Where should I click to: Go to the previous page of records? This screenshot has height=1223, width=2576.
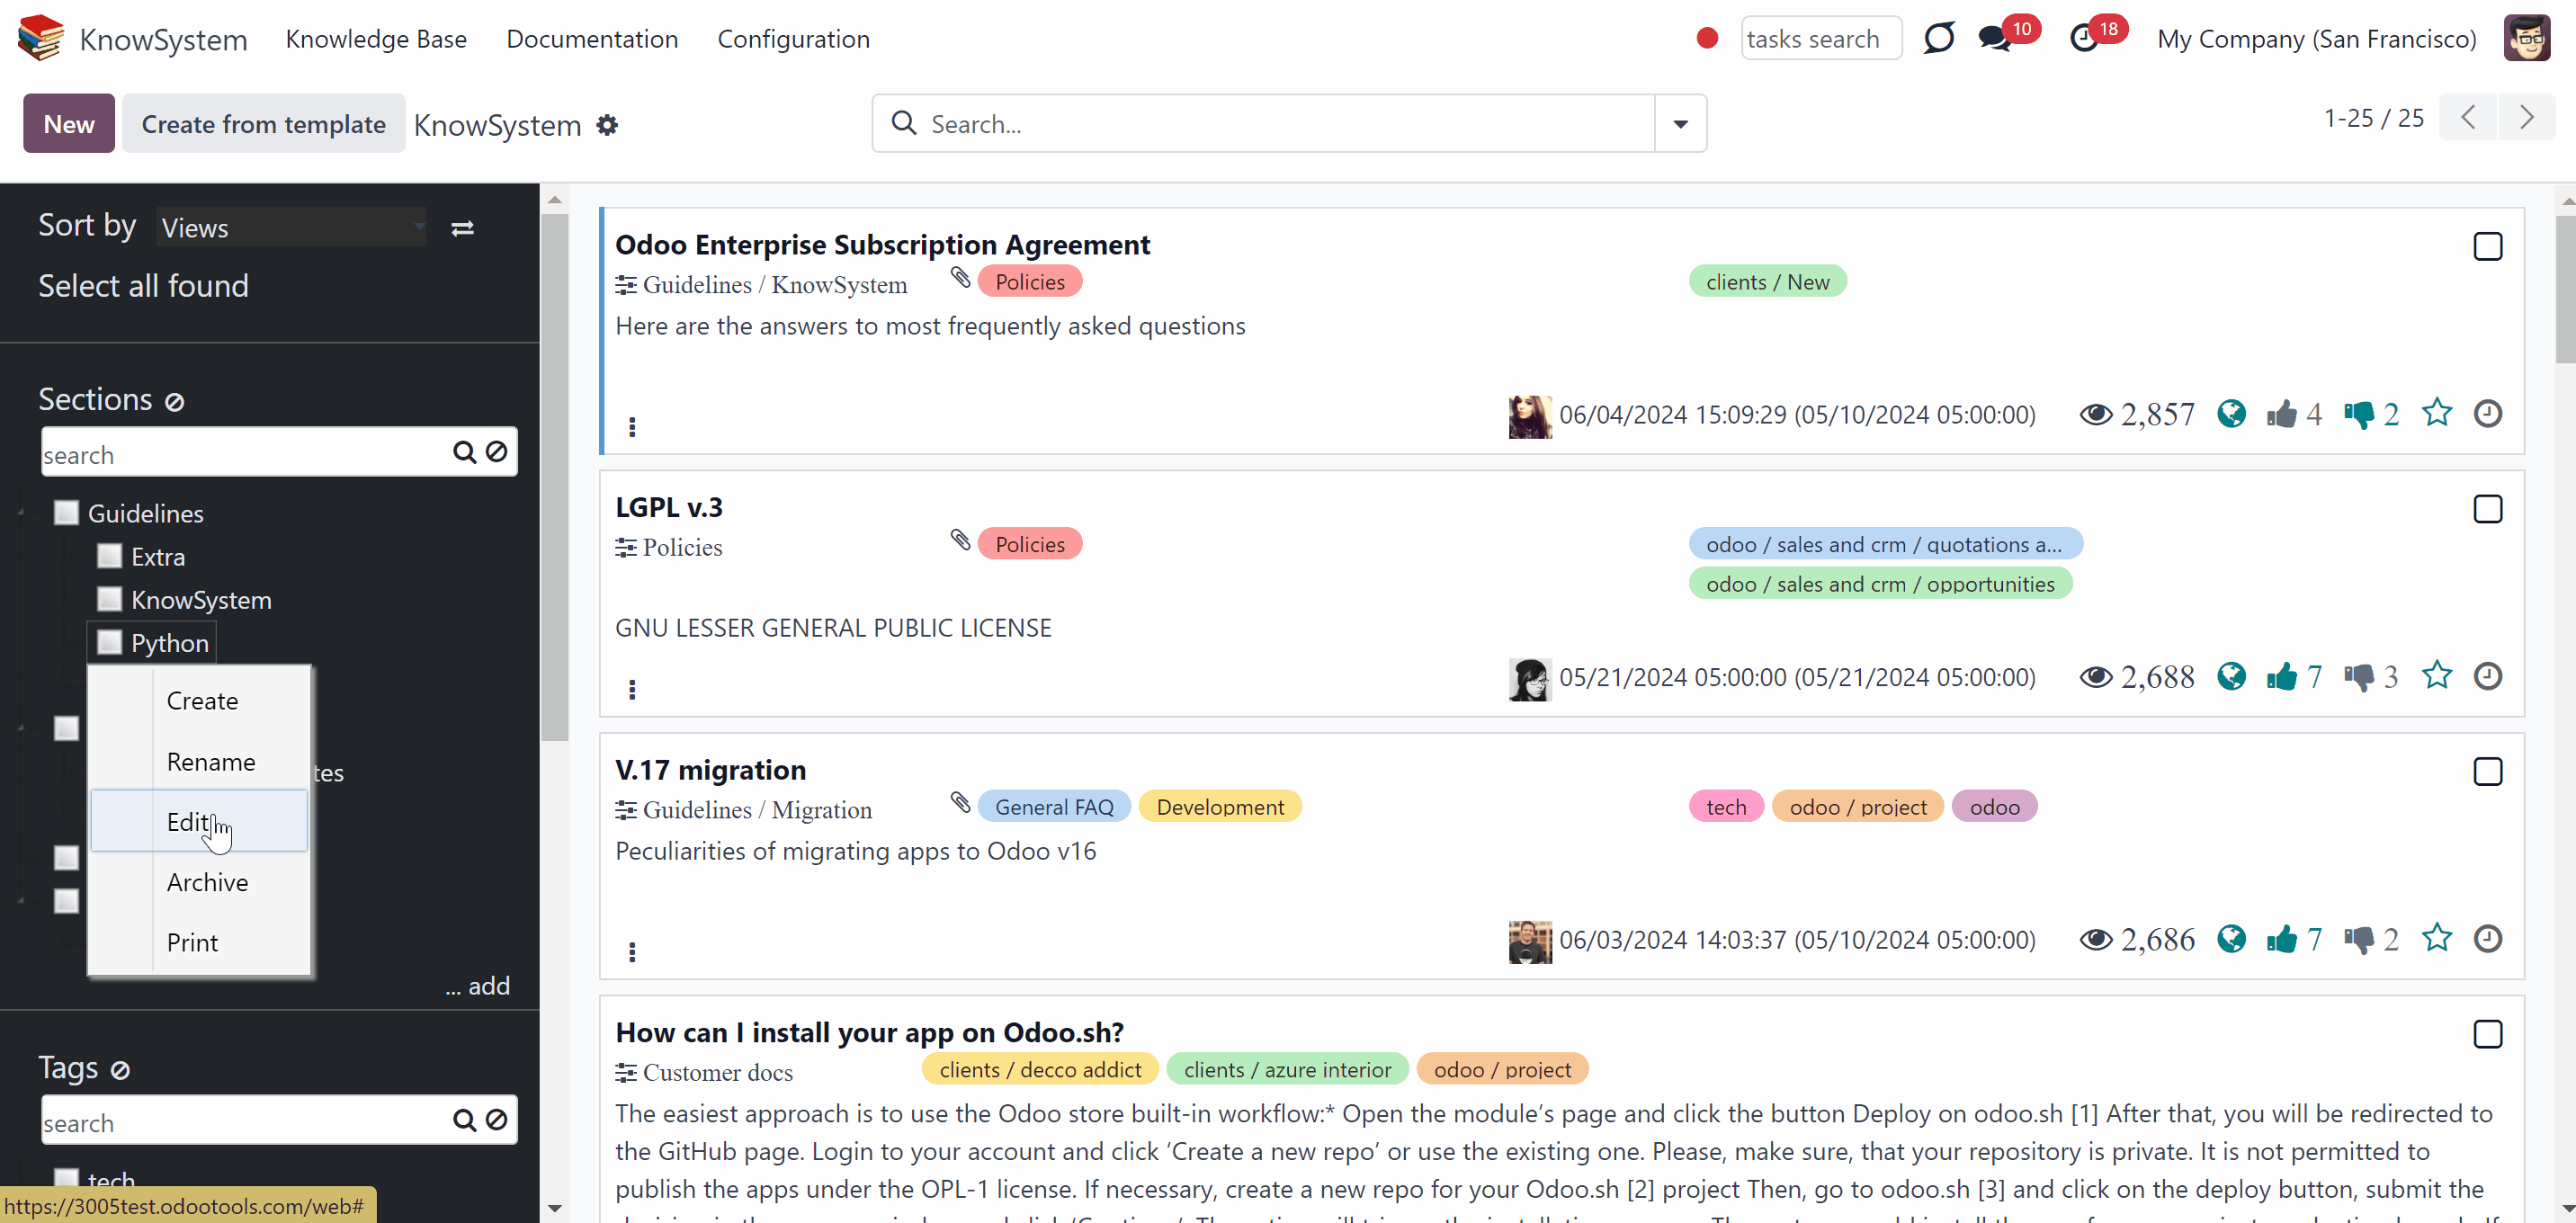coord(2468,118)
